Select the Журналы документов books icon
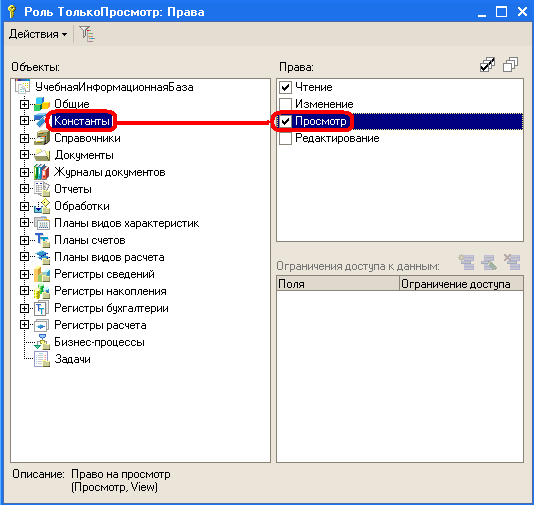Screen dimensions: 534x505 pyautogui.click(x=42, y=172)
